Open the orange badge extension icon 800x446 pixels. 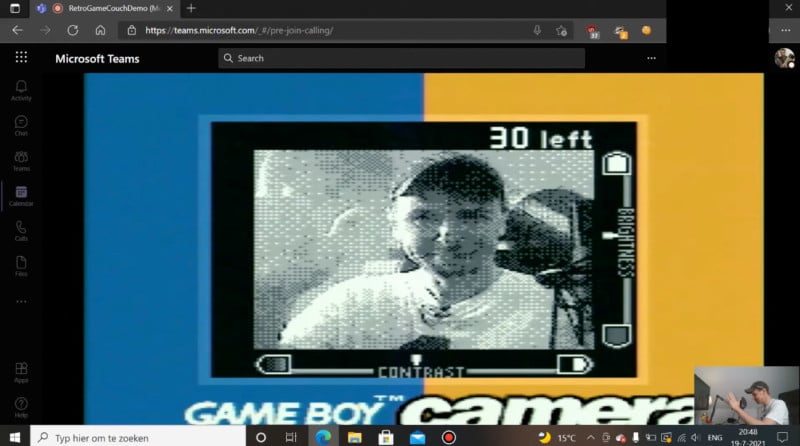click(621, 32)
